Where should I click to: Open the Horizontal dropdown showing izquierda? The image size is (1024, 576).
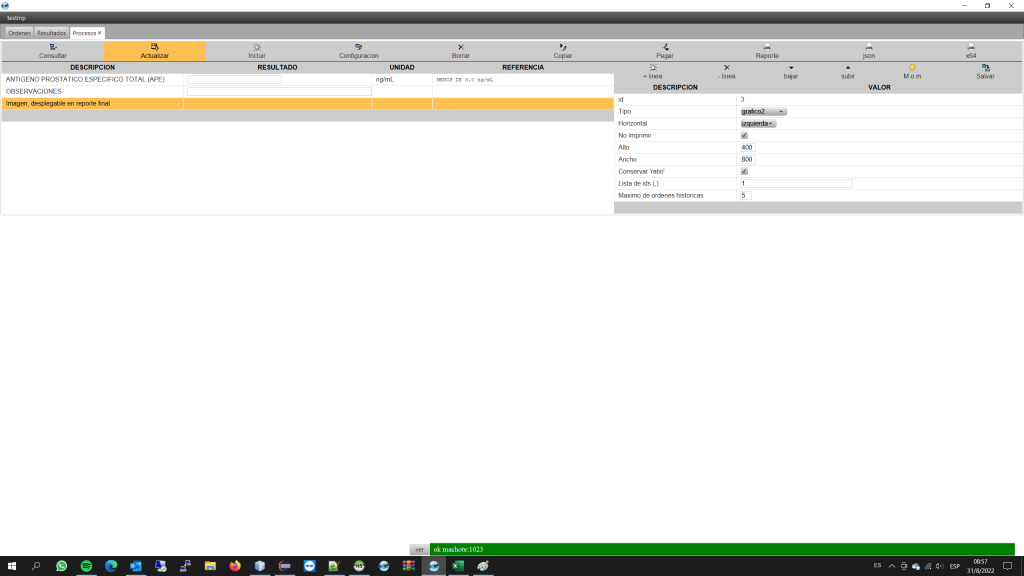coord(758,123)
